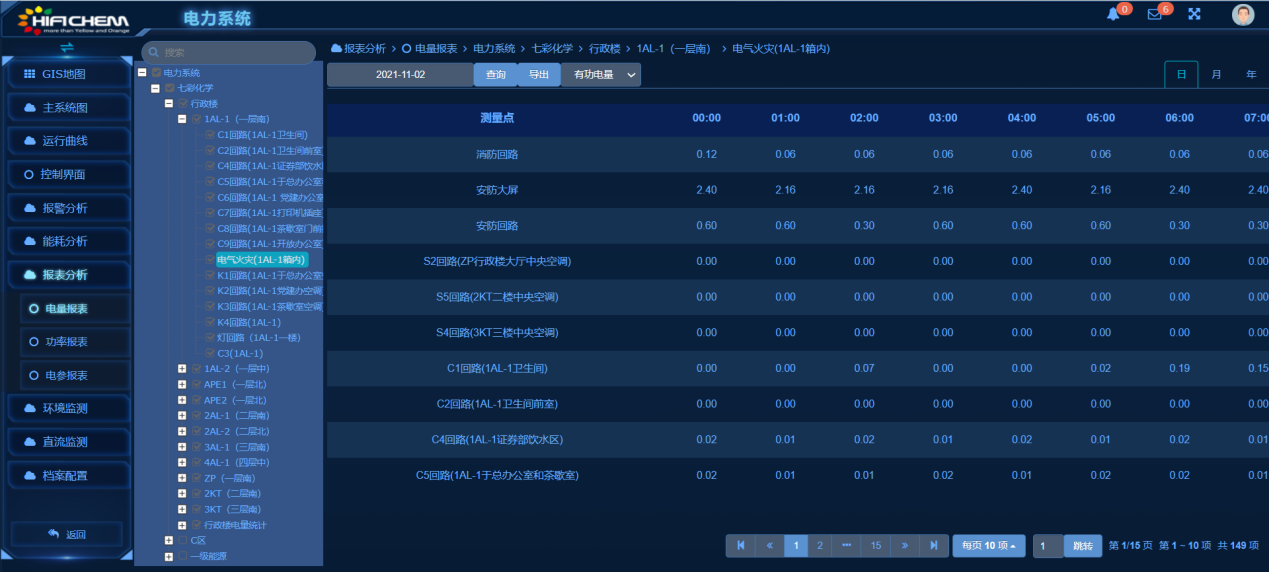This screenshot has height=572, width=1269.
Task: Switch to the 月 (month) tab
Action: tap(1216, 75)
